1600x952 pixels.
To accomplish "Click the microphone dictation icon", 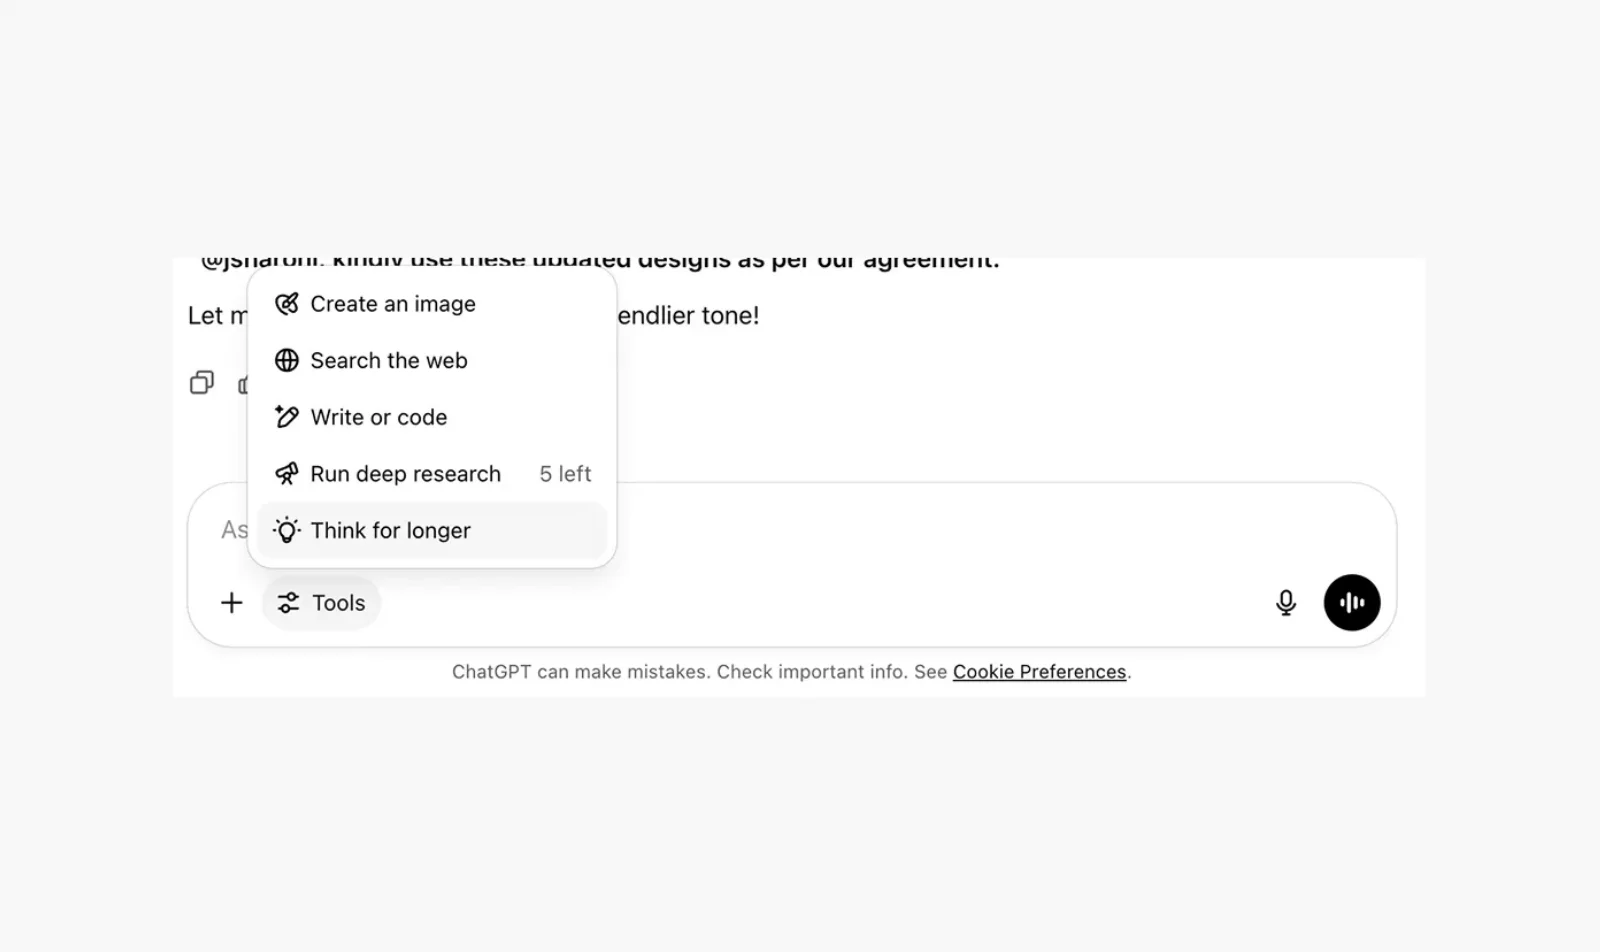I will click(x=1286, y=603).
